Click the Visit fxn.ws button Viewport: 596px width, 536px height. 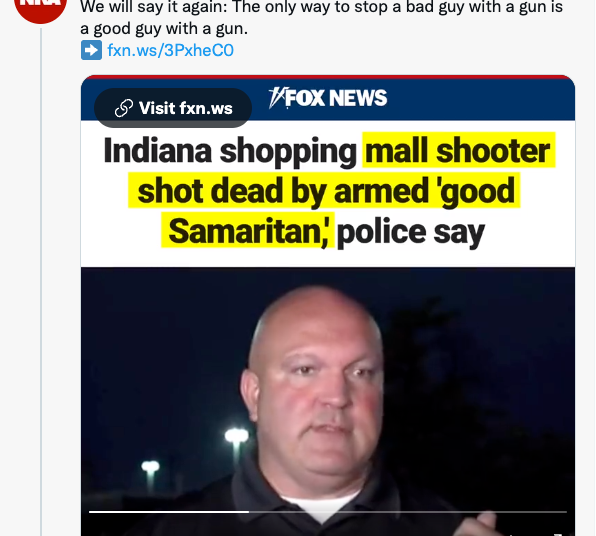coord(173,108)
